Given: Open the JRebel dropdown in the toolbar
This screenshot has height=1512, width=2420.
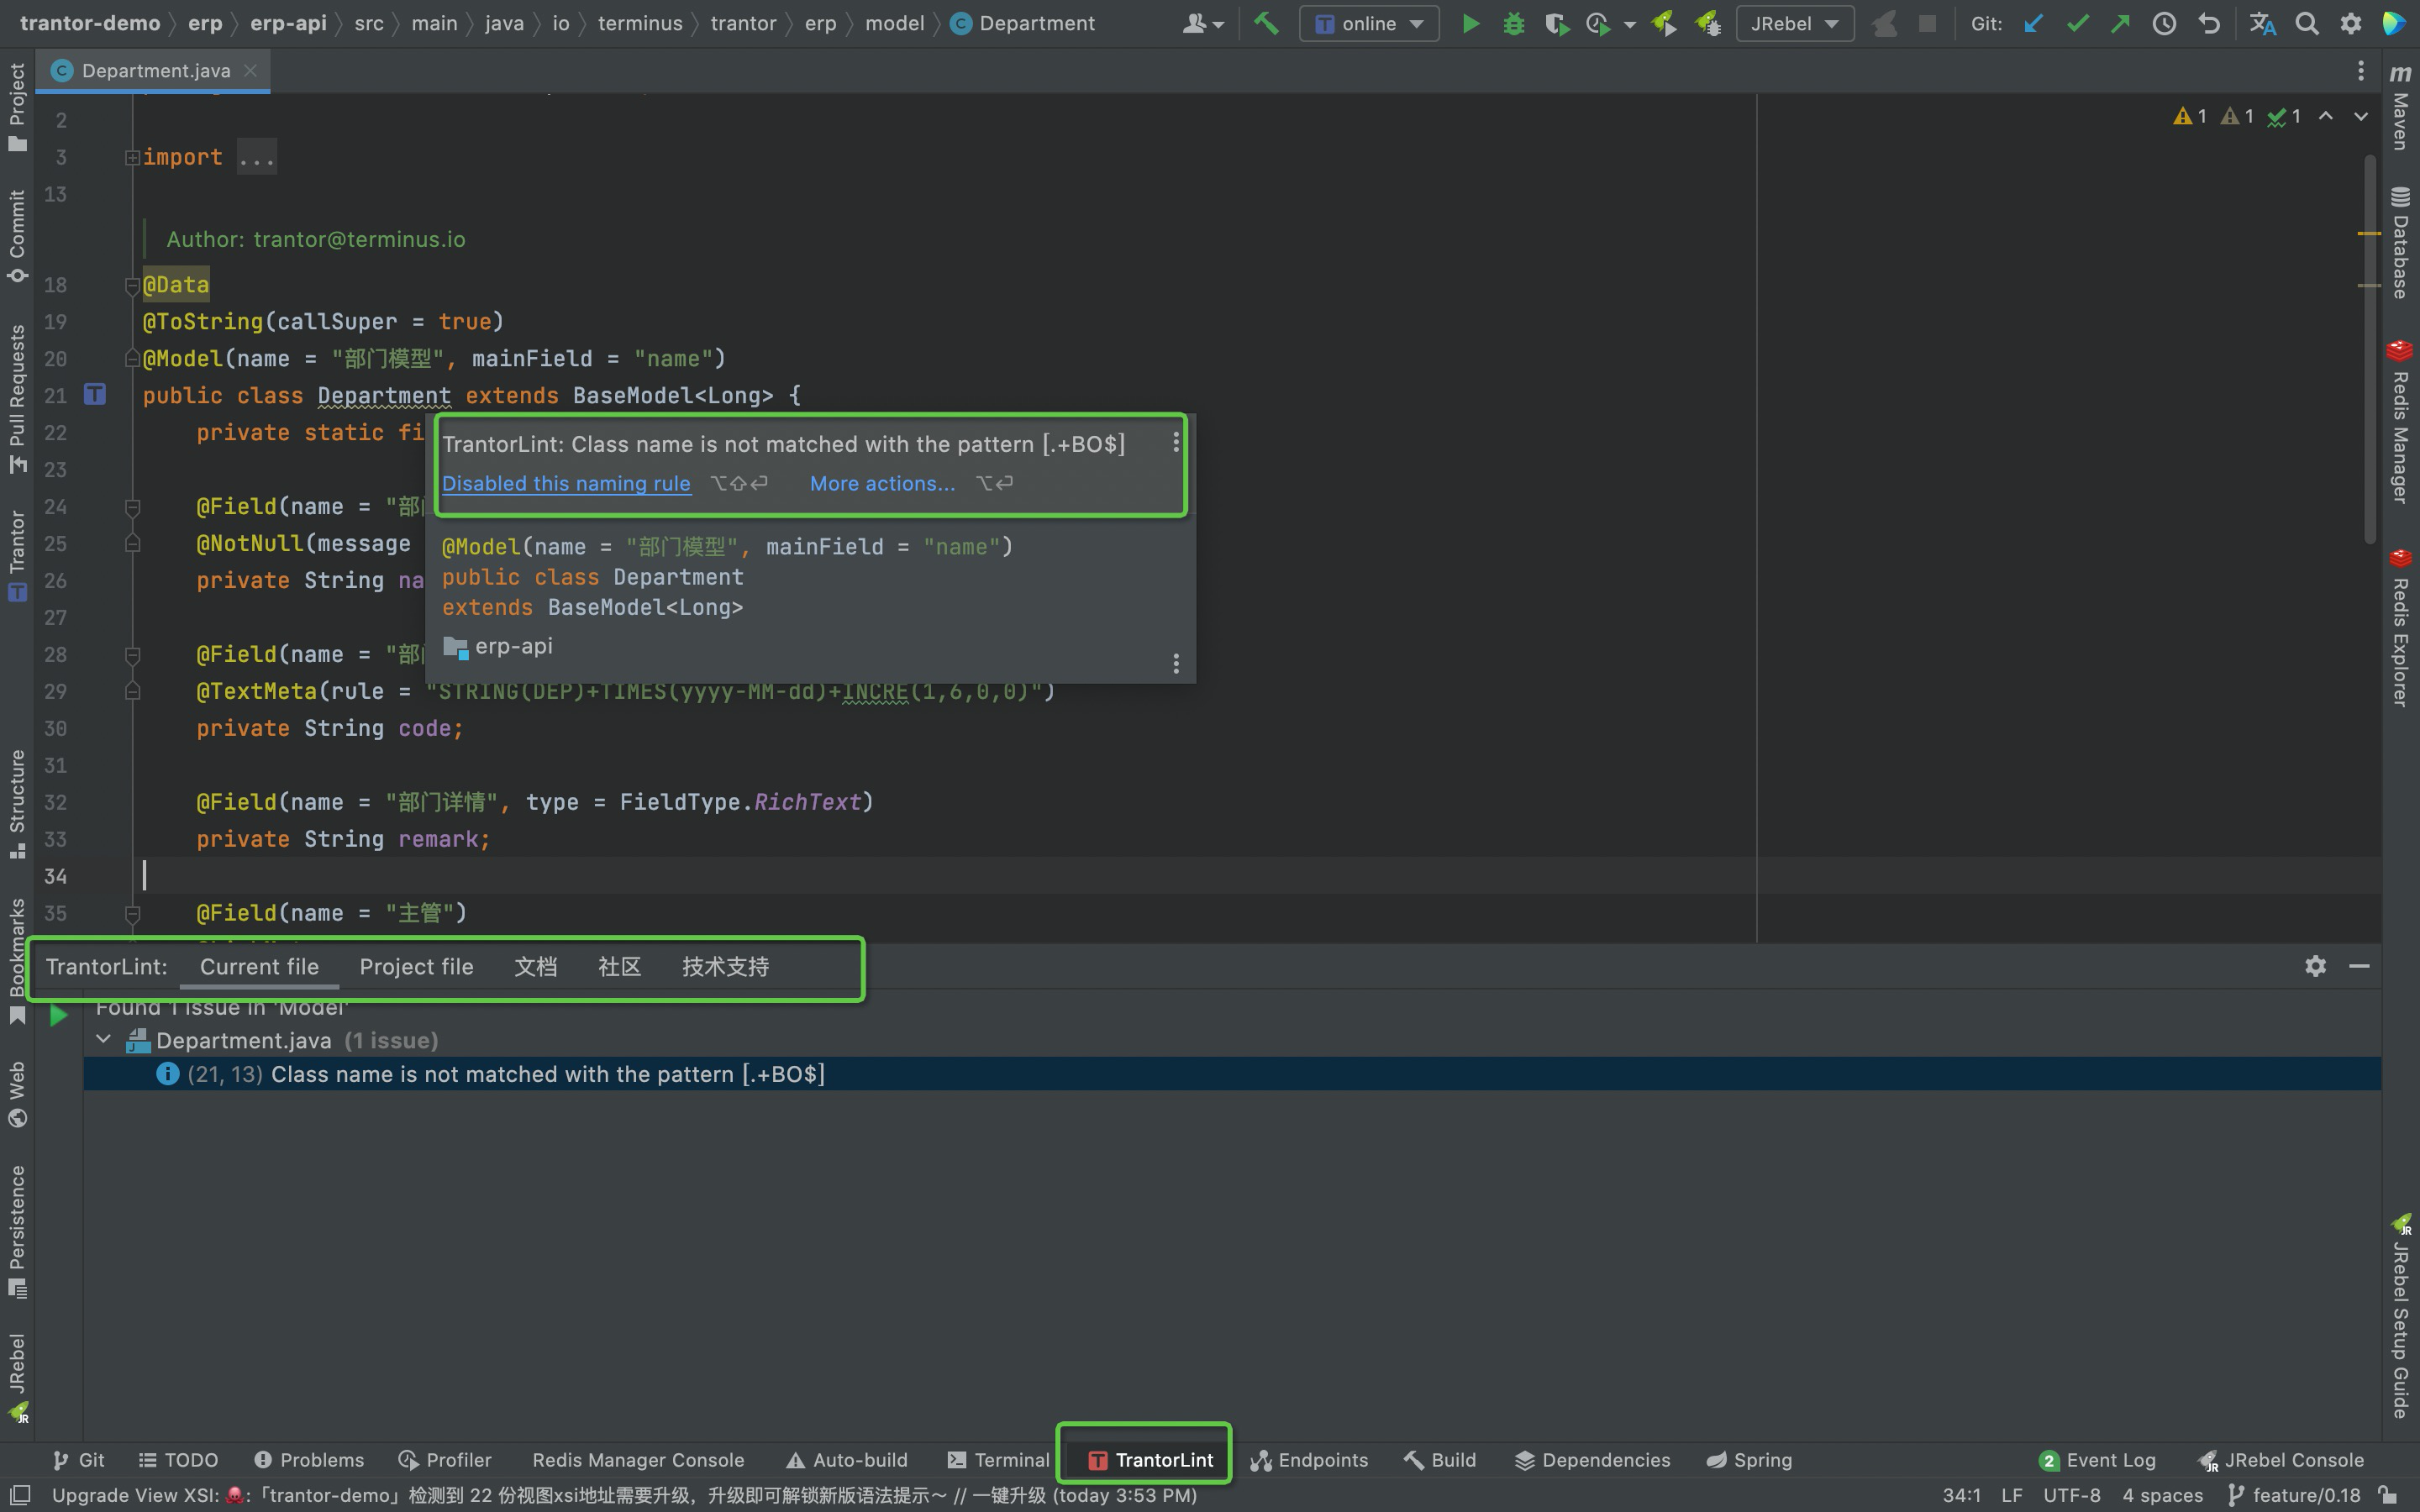Looking at the screenshot, I should point(1795,23).
